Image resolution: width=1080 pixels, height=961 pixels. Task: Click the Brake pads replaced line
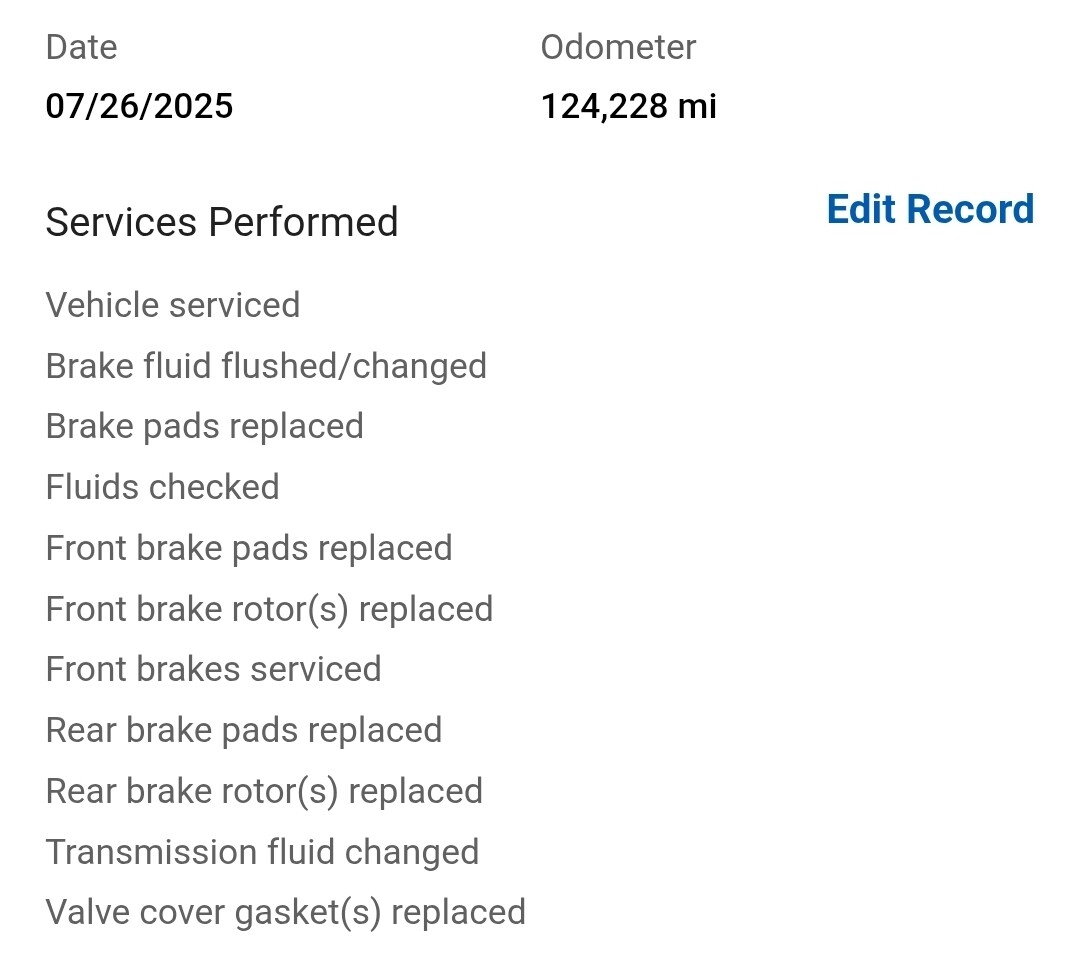click(204, 426)
